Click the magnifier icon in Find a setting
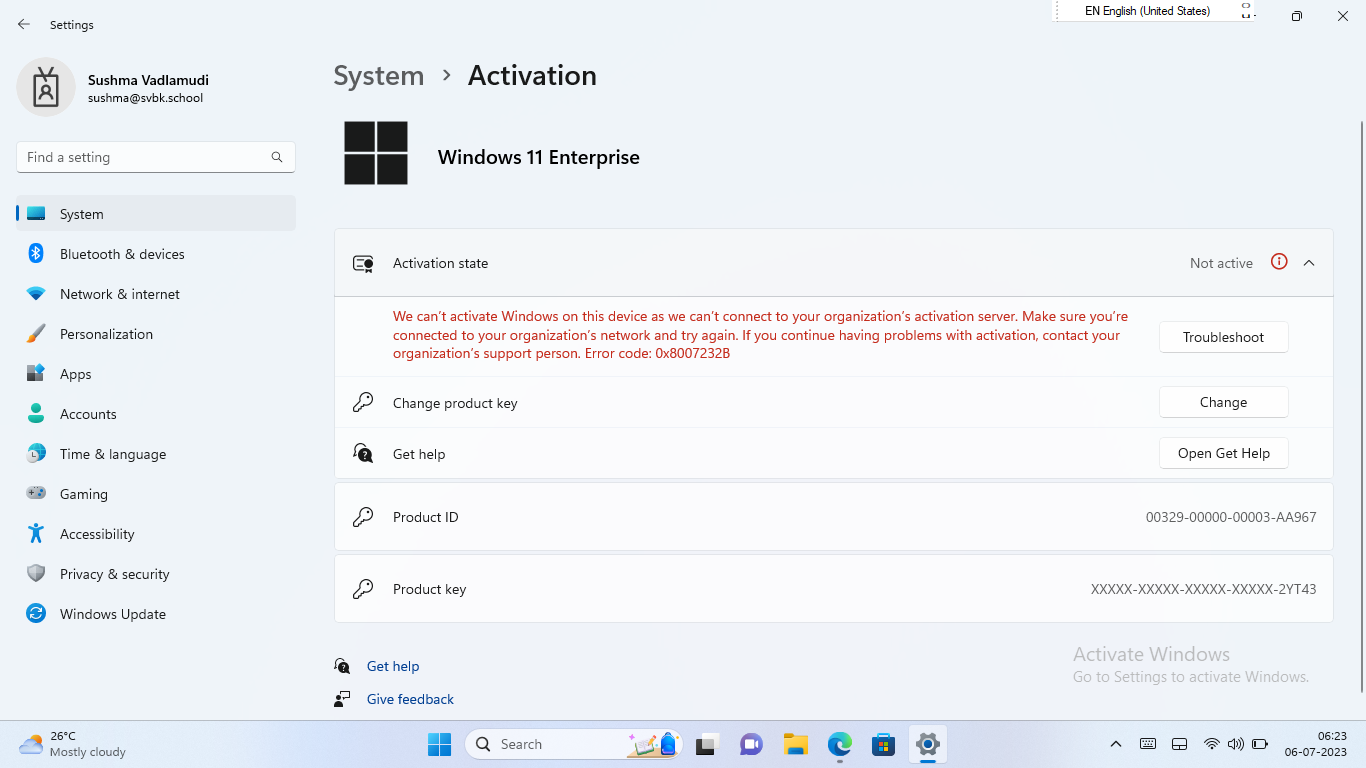1366x768 pixels. (x=277, y=157)
